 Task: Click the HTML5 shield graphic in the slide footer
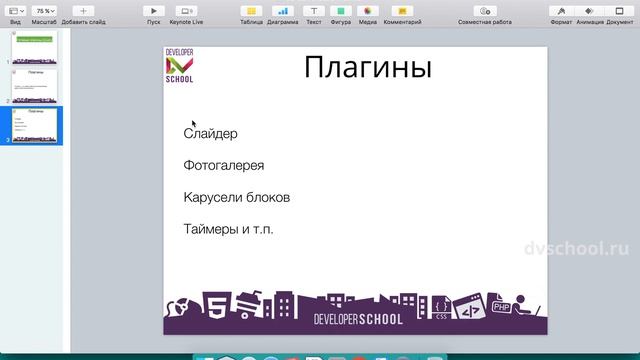pyautogui.click(x=217, y=306)
